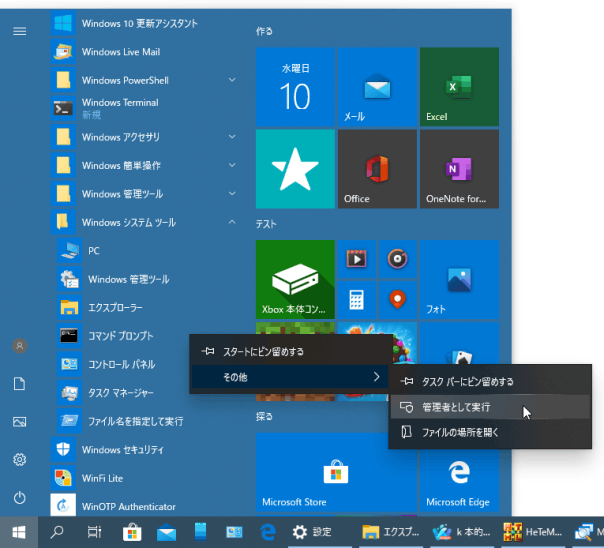Open the Maps small tile
This screenshot has height=548, width=604.
398,300
